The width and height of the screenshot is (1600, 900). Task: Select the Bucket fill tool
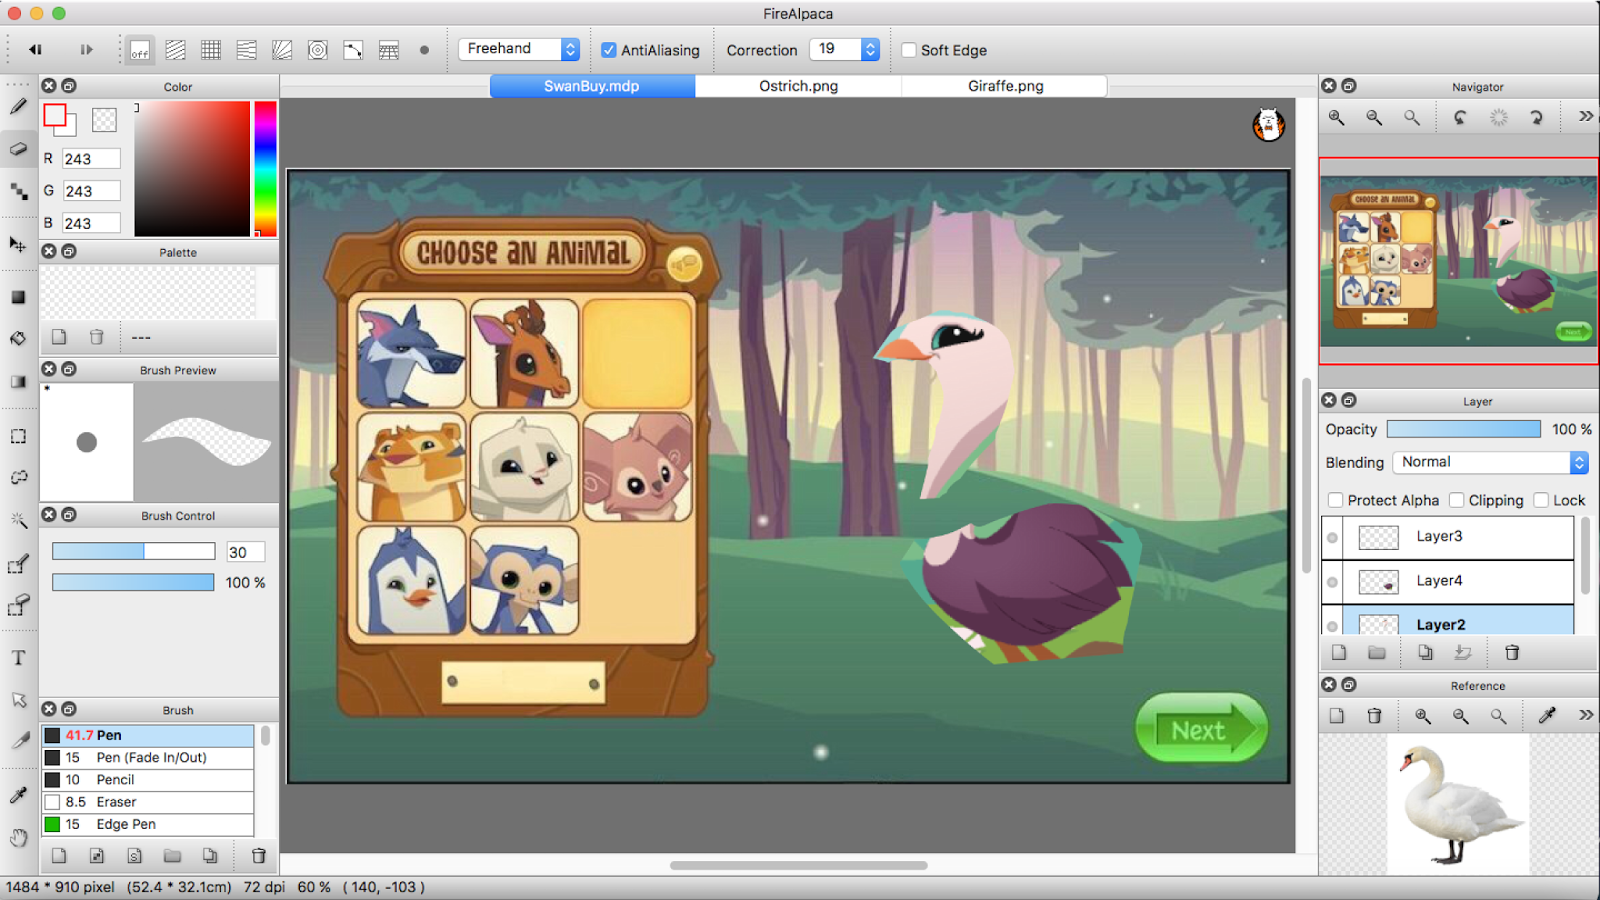(x=18, y=339)
